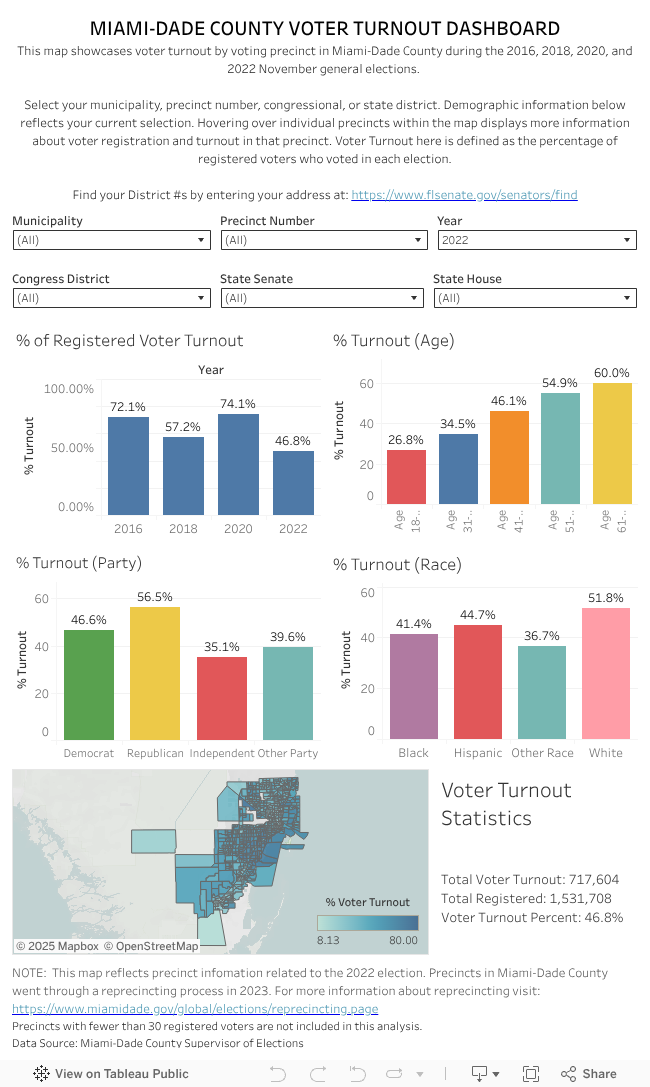Click the % Voter Turnout color legend gradient
650x1087 pixels.
coord(368,923)
